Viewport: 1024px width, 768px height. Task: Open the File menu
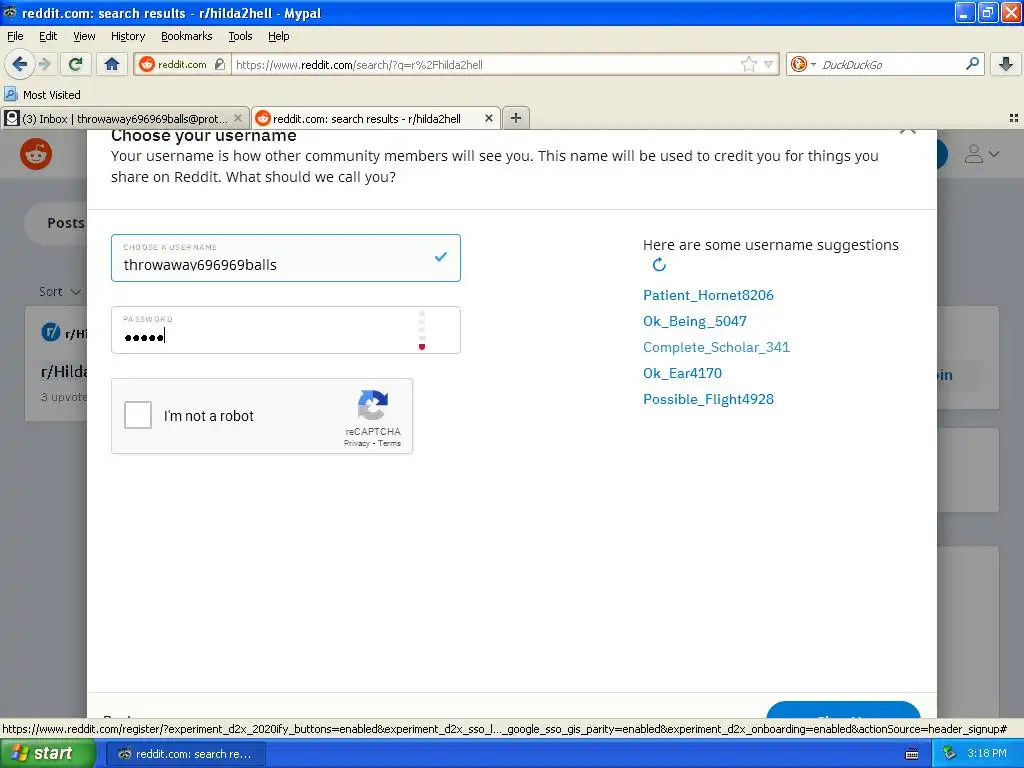15,36
